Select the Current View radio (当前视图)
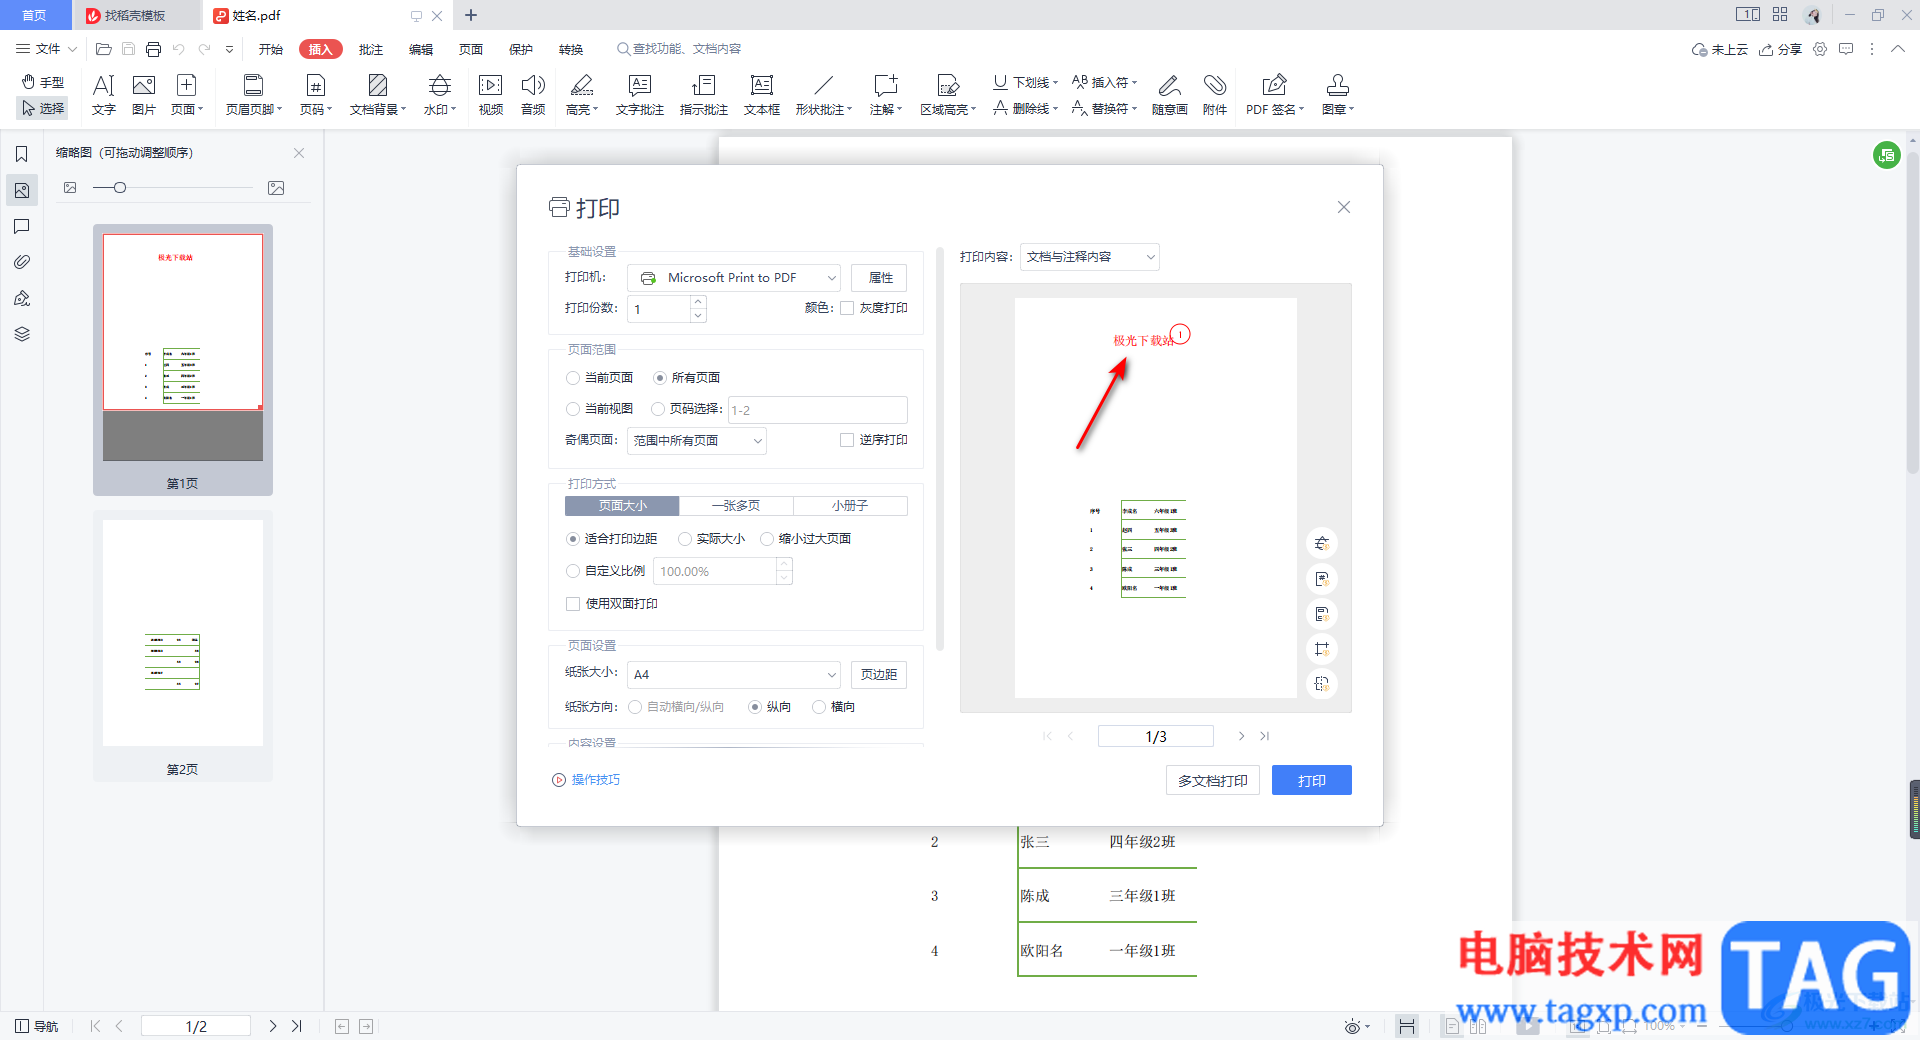 click(573, 409)
